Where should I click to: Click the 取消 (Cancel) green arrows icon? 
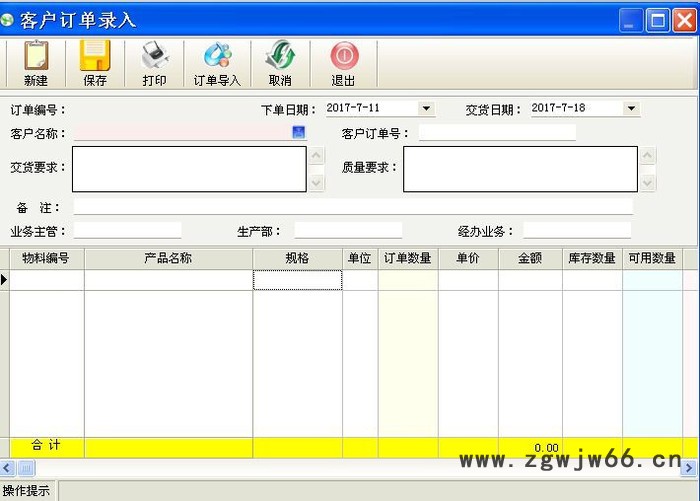point(280,55)
